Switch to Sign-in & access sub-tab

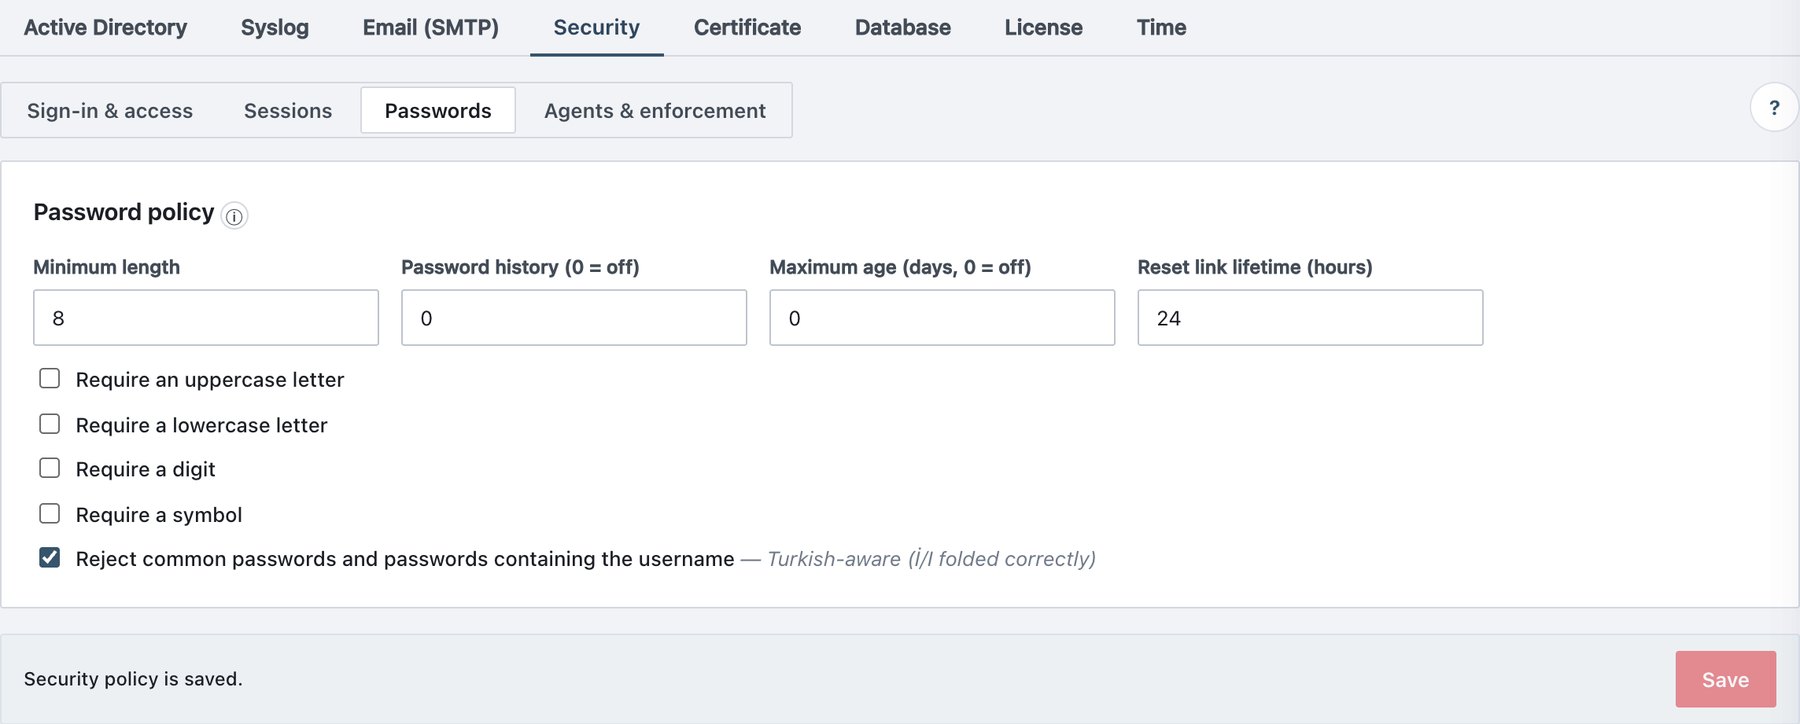point(110,111)
